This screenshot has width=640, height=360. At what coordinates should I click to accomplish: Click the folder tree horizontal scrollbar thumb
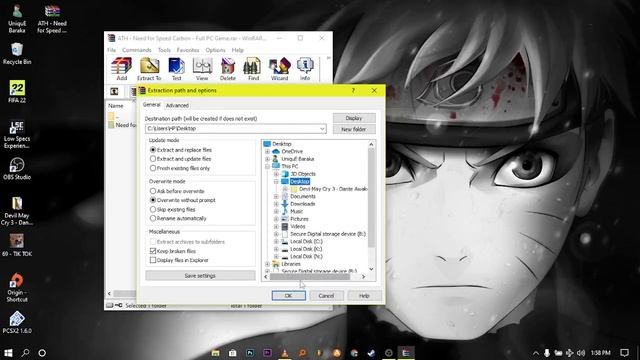(x=310, y=277)
